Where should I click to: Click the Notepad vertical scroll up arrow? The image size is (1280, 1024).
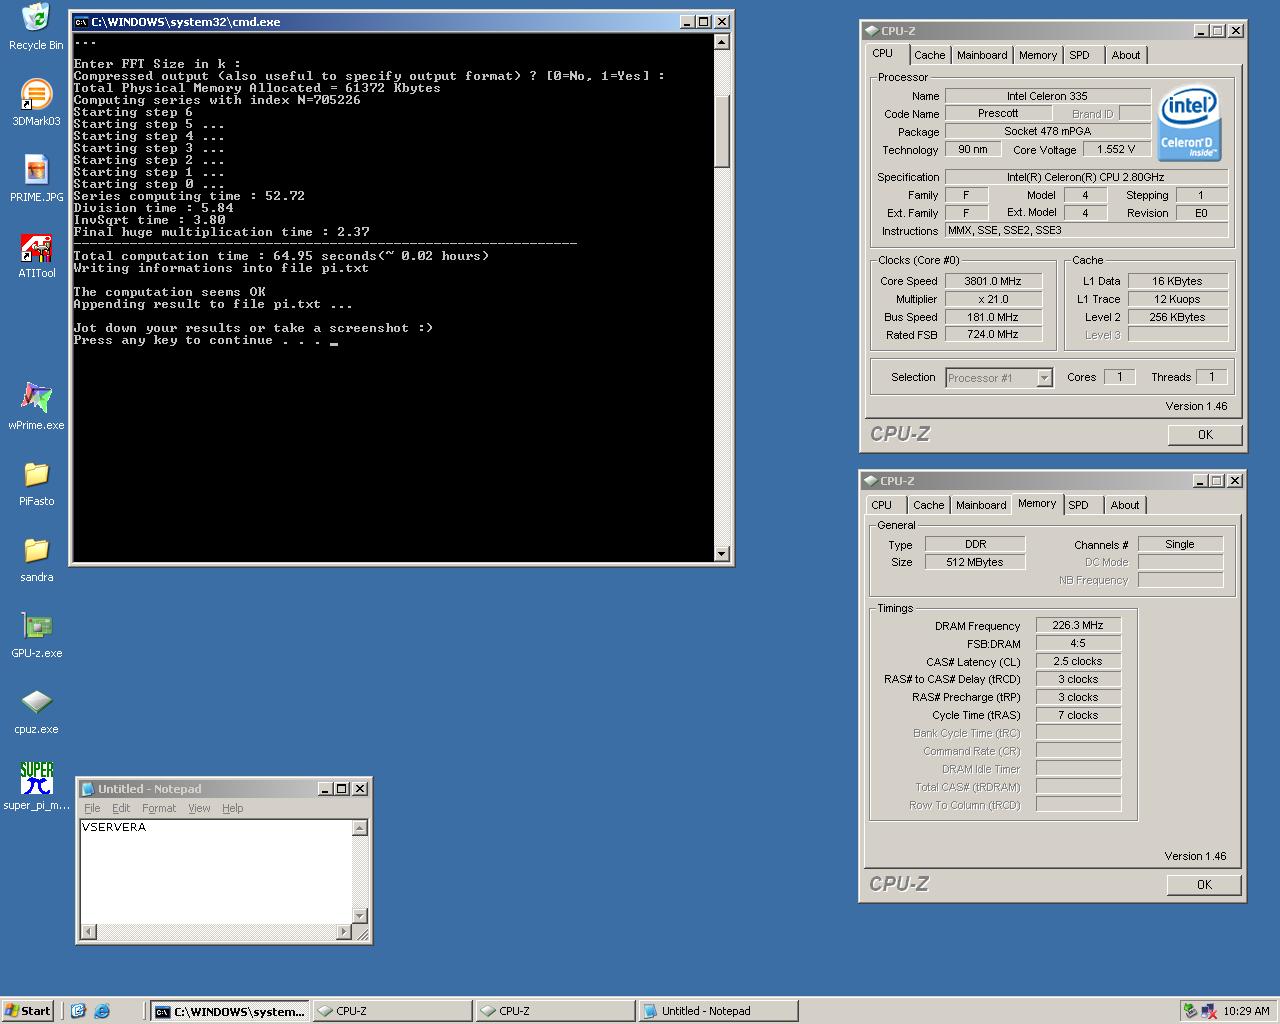pos(360,828)
